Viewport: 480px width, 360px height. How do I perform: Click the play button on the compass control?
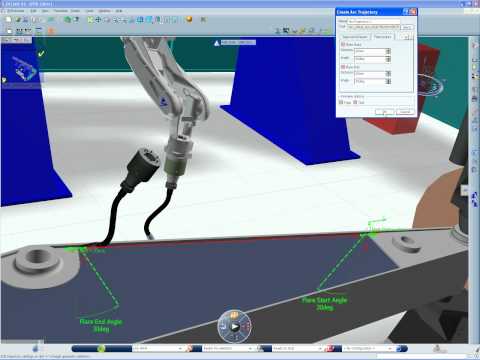click(x=235, y=326)
